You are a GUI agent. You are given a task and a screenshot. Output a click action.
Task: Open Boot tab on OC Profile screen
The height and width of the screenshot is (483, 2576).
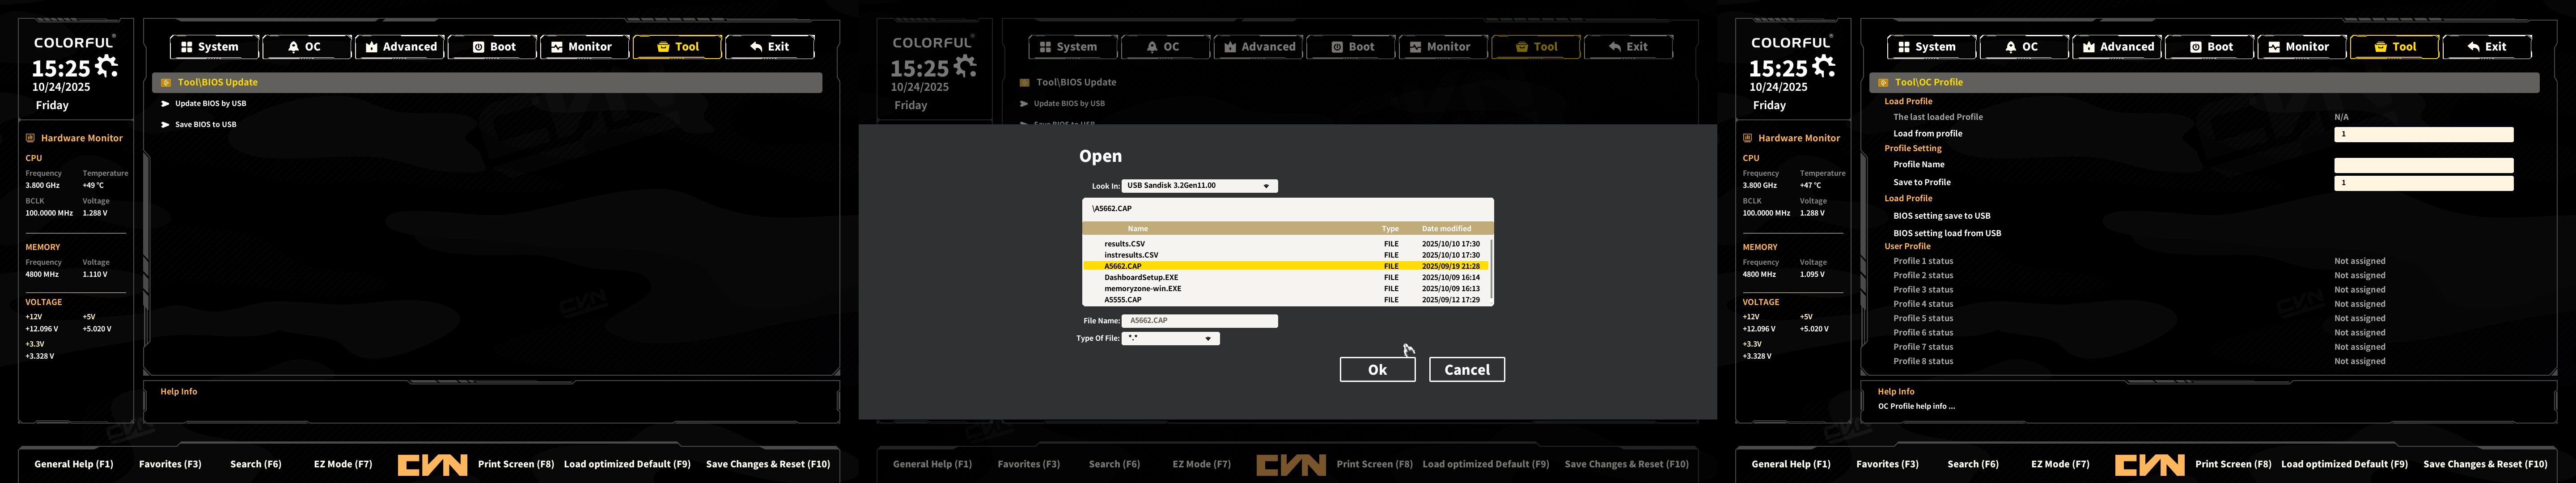pos(2211,47)
